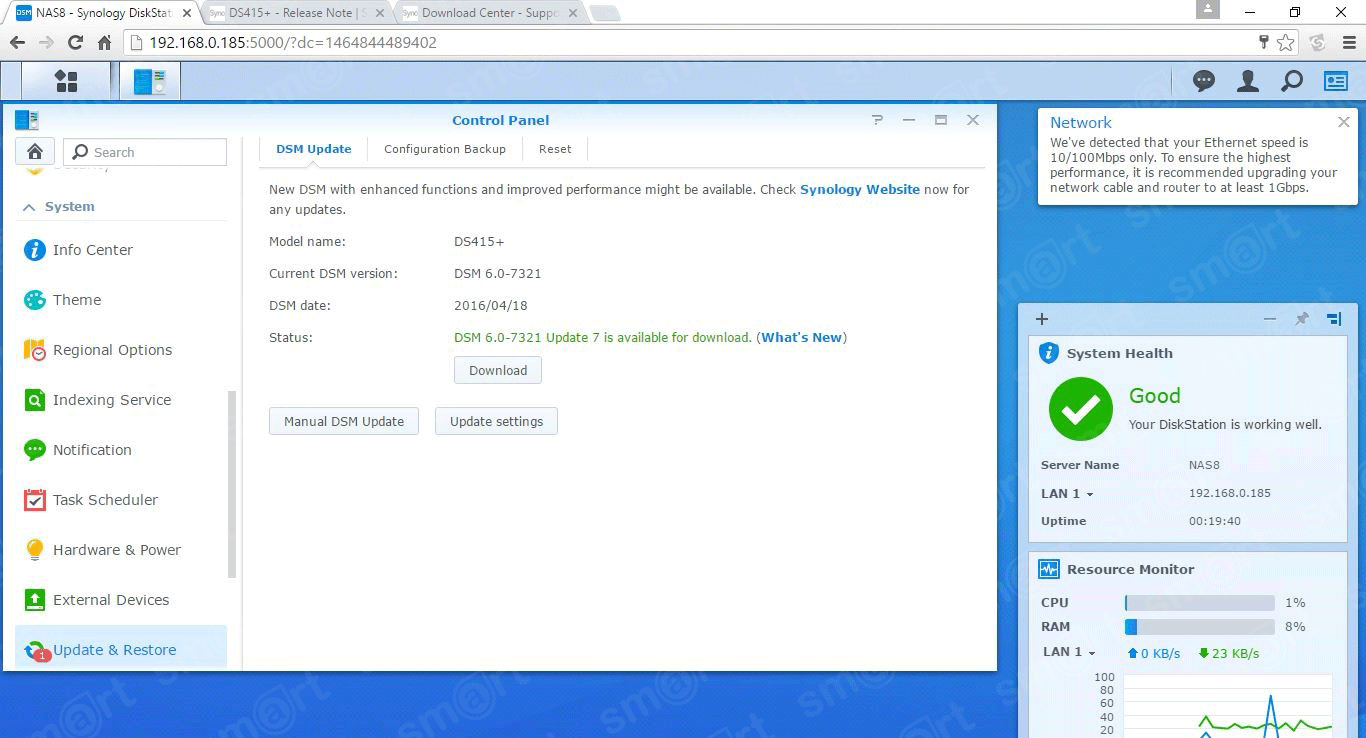Click the CPU usage bar
The image size is (1366, 738).
coord(1200,603)
